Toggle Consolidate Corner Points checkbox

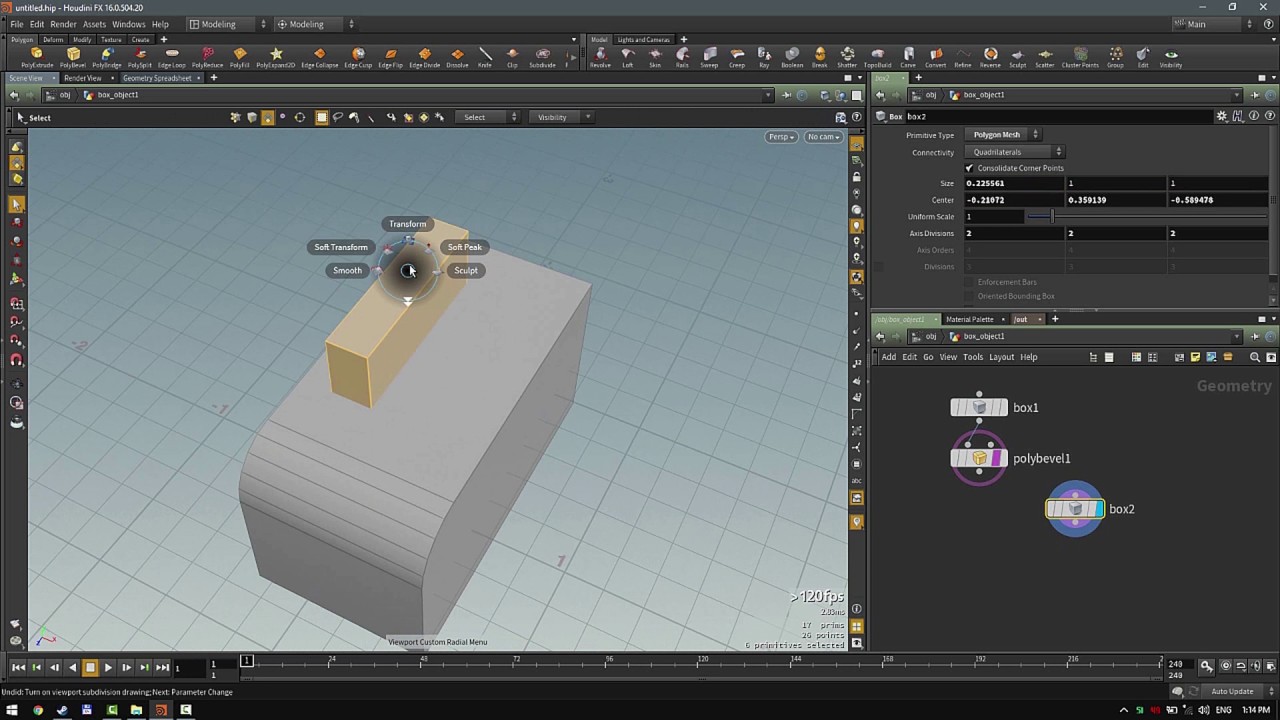click(x=969, y=168)
